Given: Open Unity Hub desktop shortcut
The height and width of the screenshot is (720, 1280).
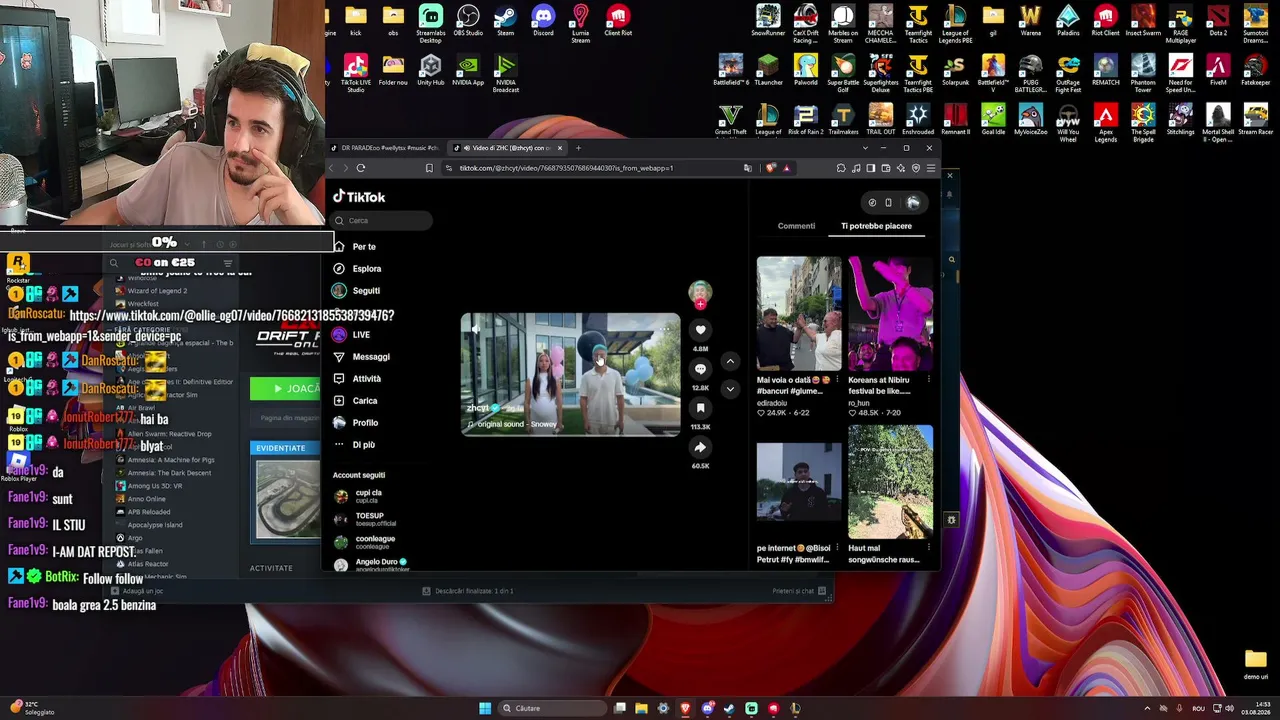Looking at the screenshot, I should pos(431,71).
